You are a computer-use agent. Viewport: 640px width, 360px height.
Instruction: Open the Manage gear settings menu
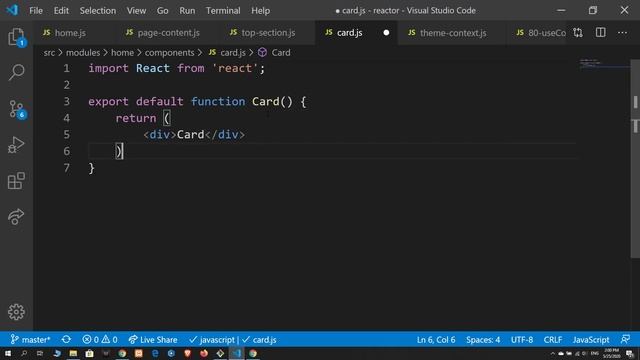tap(16, 312)
